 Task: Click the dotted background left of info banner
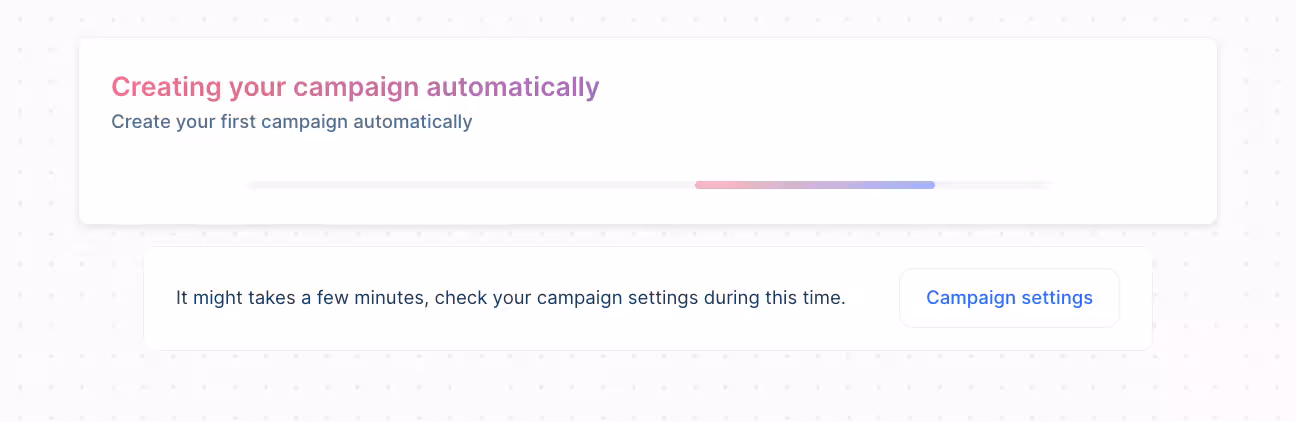point(80,298)
